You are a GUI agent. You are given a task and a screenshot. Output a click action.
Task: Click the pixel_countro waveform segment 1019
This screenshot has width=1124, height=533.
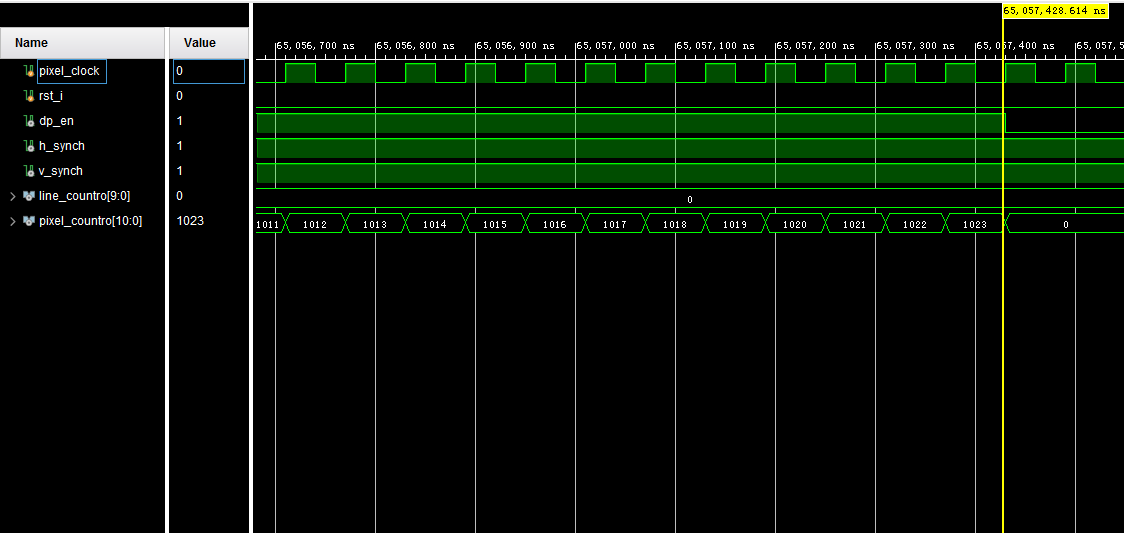click(735, 224)
